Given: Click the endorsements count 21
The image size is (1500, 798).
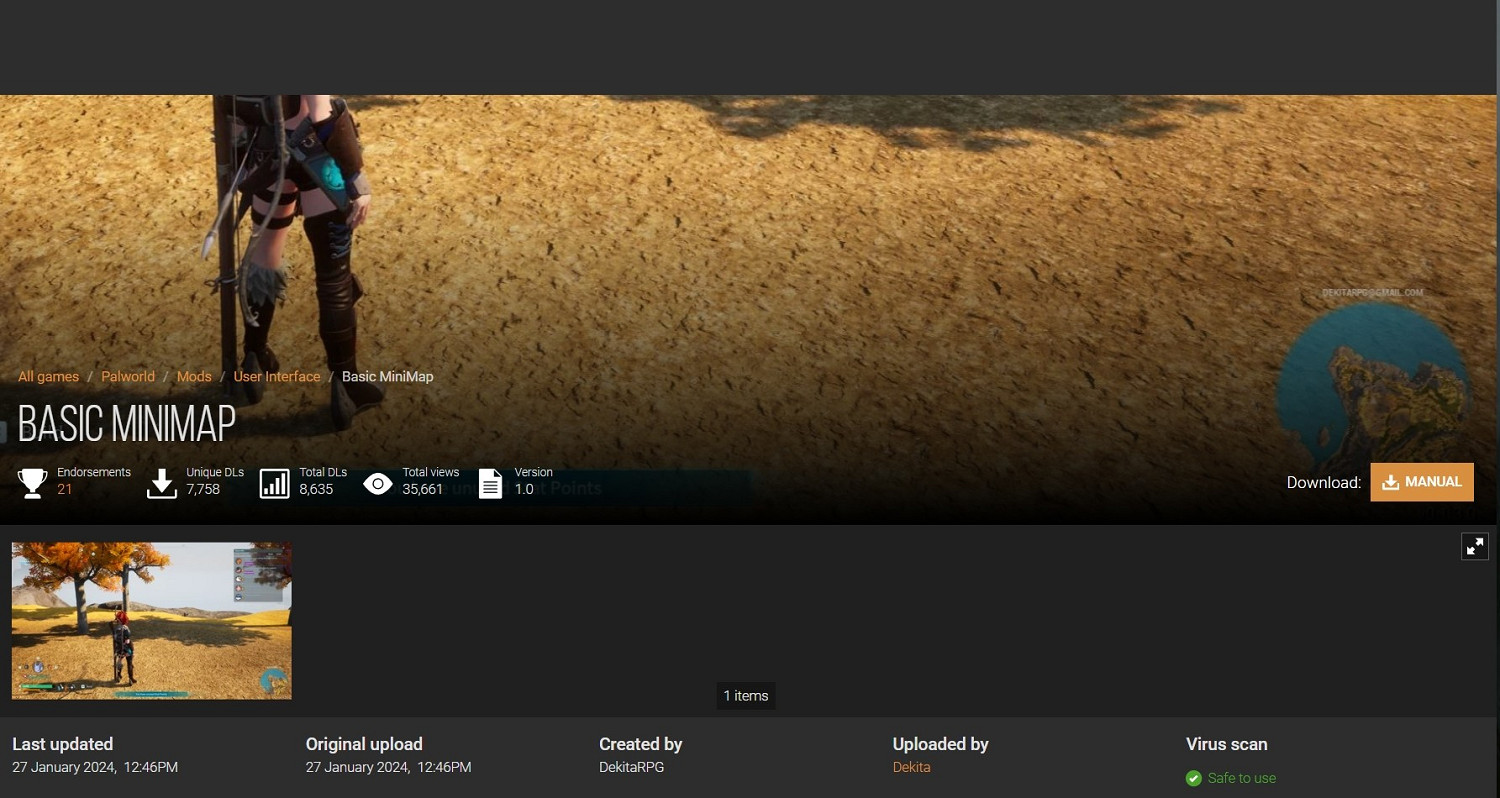Looking at the screenshot, I should pos(65,489).
